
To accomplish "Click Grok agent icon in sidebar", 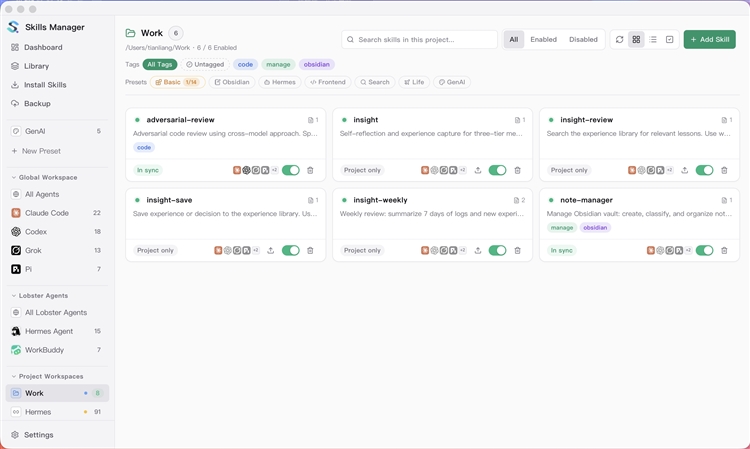I will pos(16,251).
